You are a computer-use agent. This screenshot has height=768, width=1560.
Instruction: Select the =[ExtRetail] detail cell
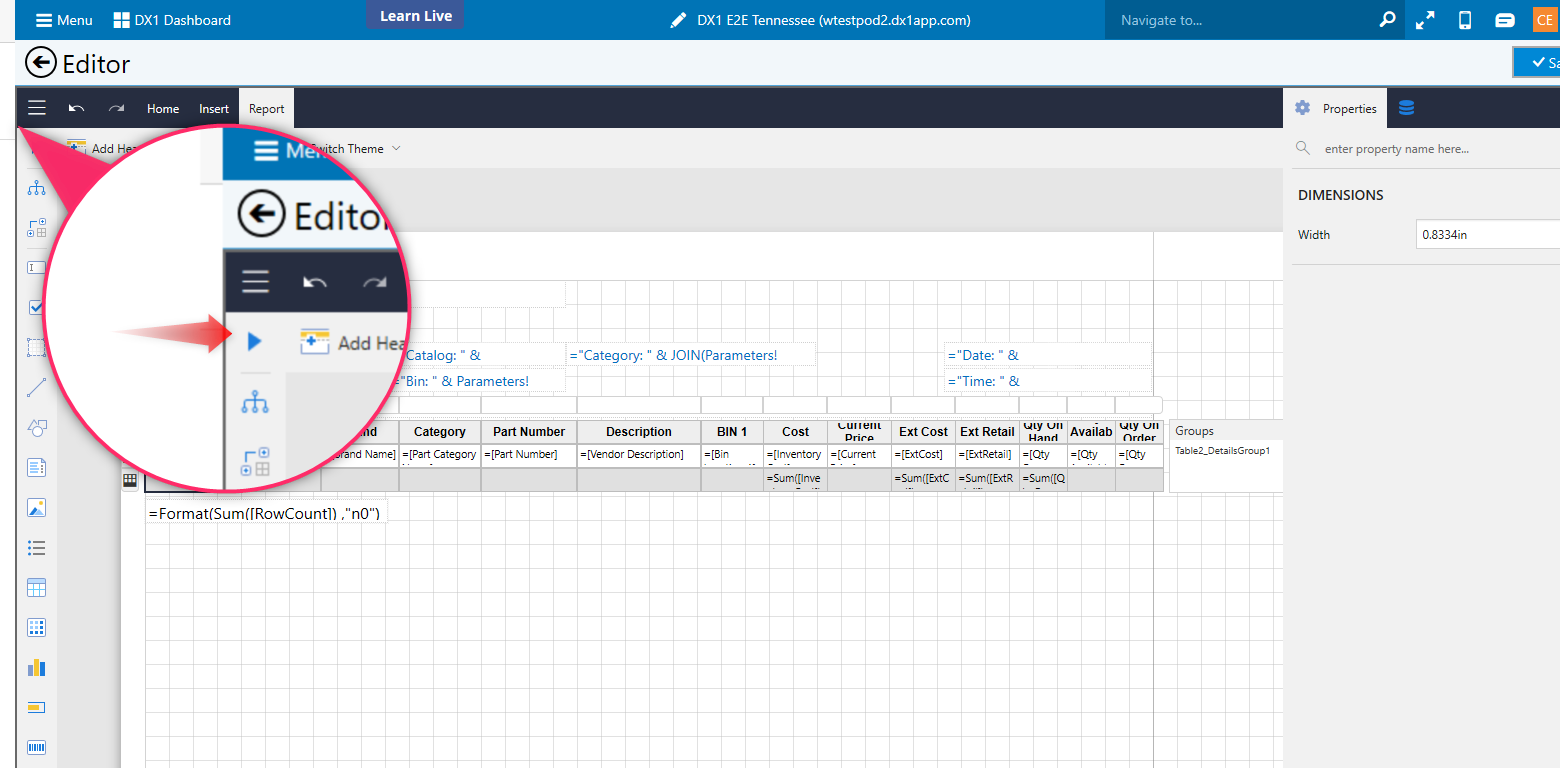(x=987, y=455)
